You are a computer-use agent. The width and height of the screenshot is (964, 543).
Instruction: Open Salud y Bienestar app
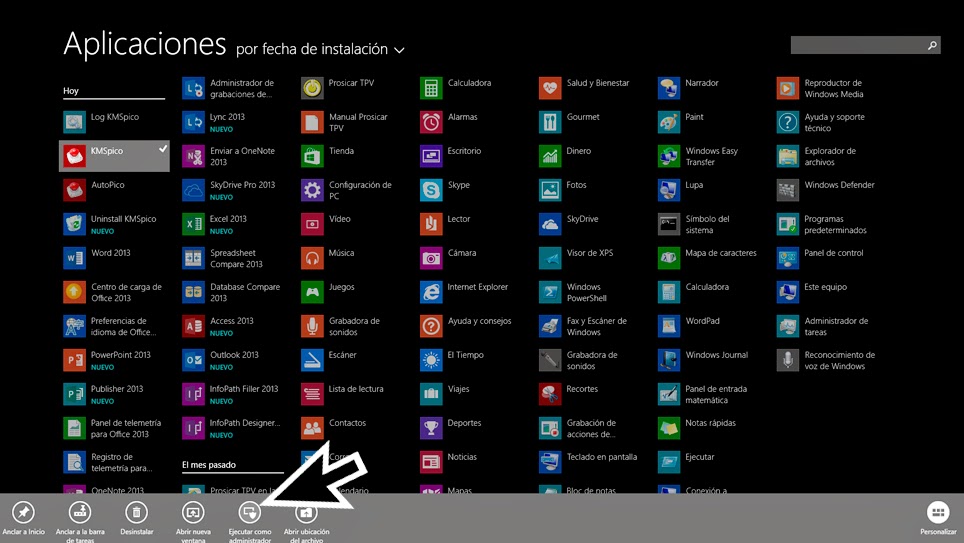point(585,88)
